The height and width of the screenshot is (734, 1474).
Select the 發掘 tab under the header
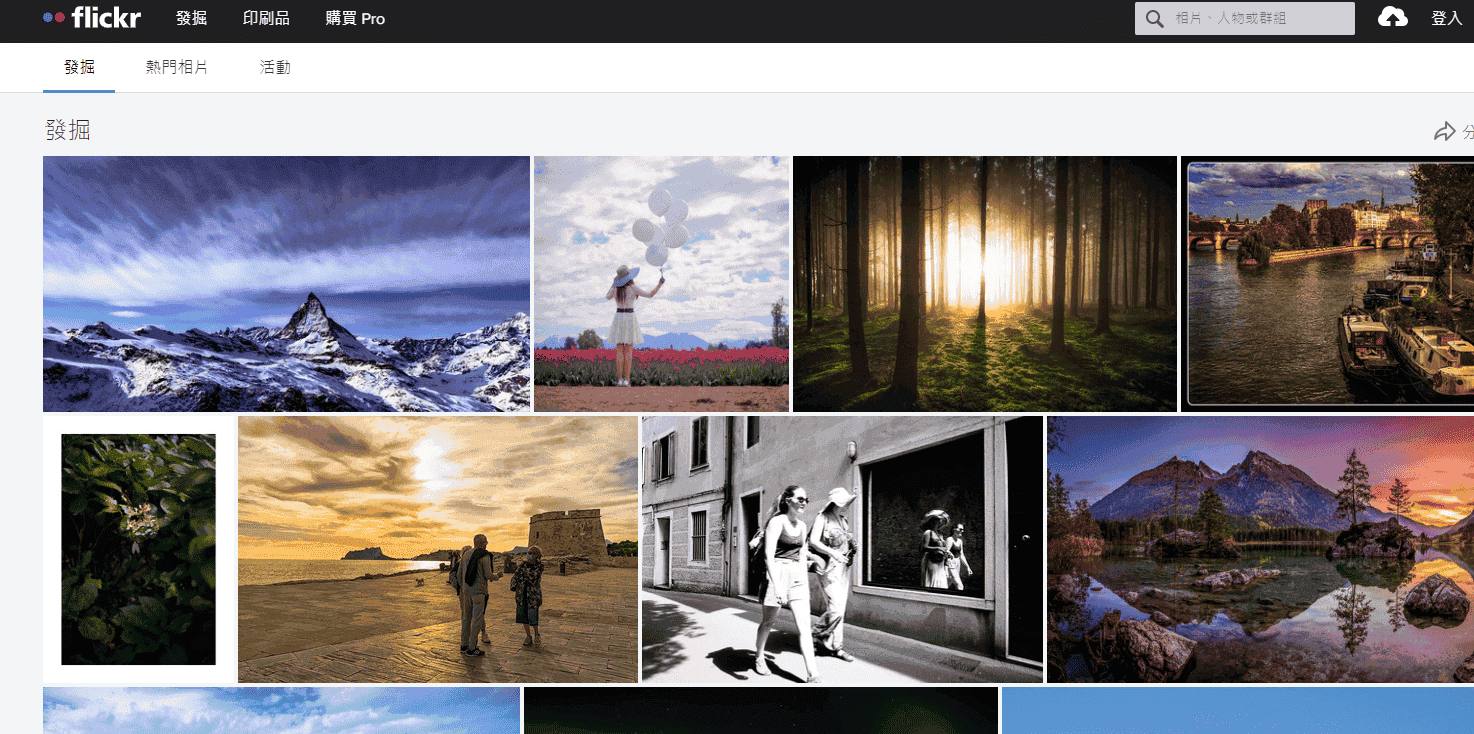(x=79, y=68)
